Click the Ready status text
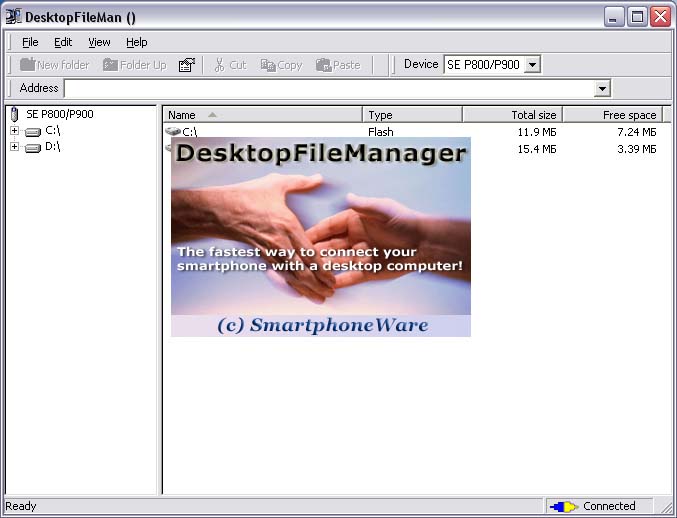The height and width of the screenshot is (518, 677). point(21,506)
